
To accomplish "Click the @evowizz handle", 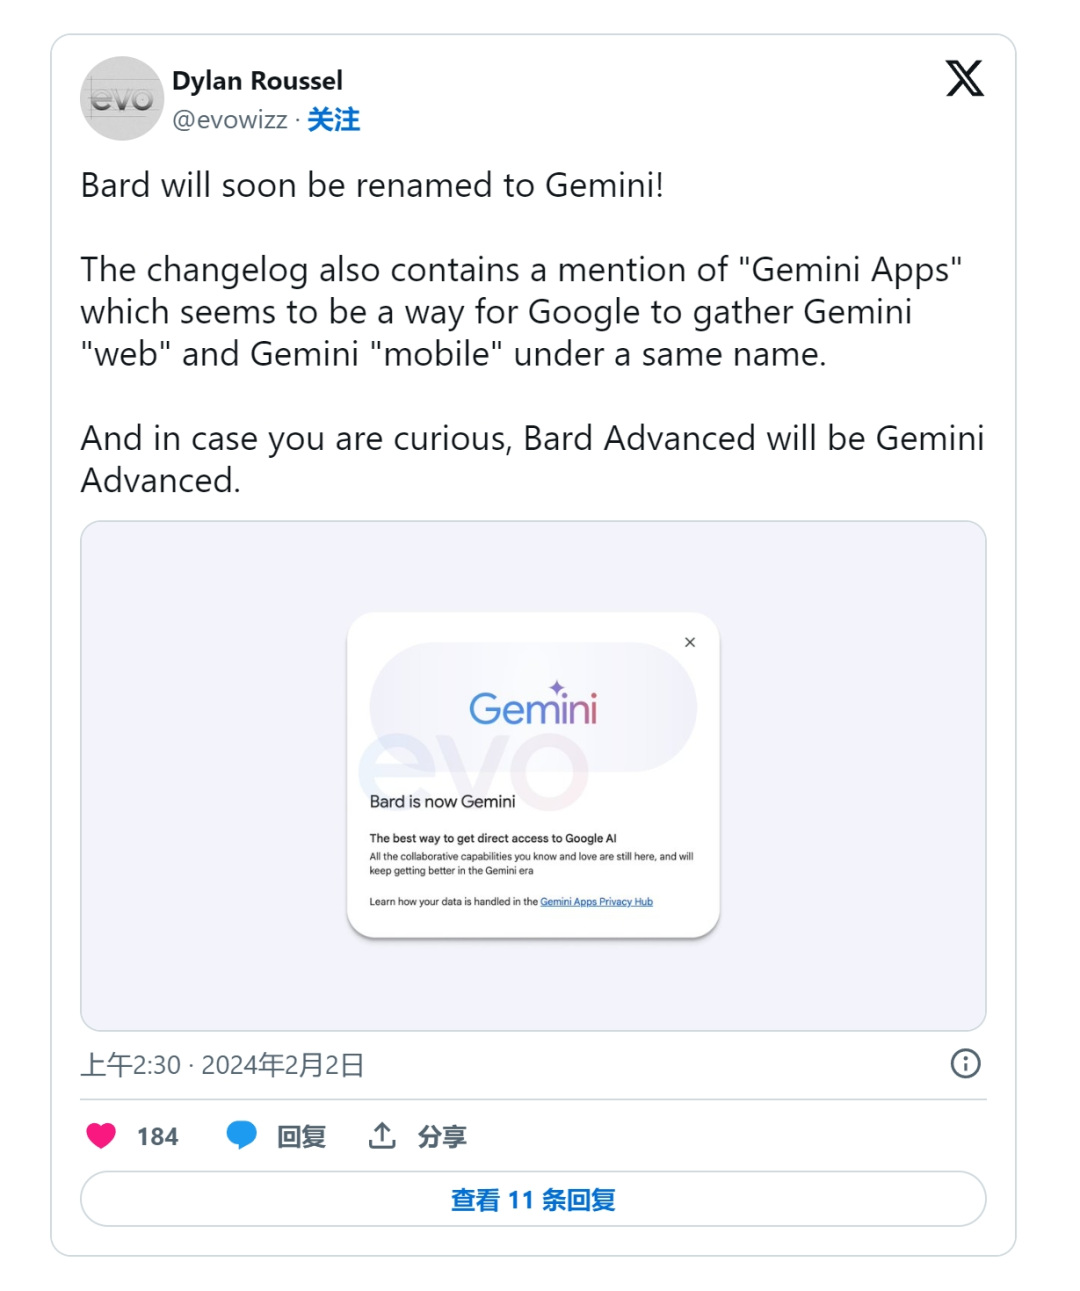I will (x=230, y=120).
